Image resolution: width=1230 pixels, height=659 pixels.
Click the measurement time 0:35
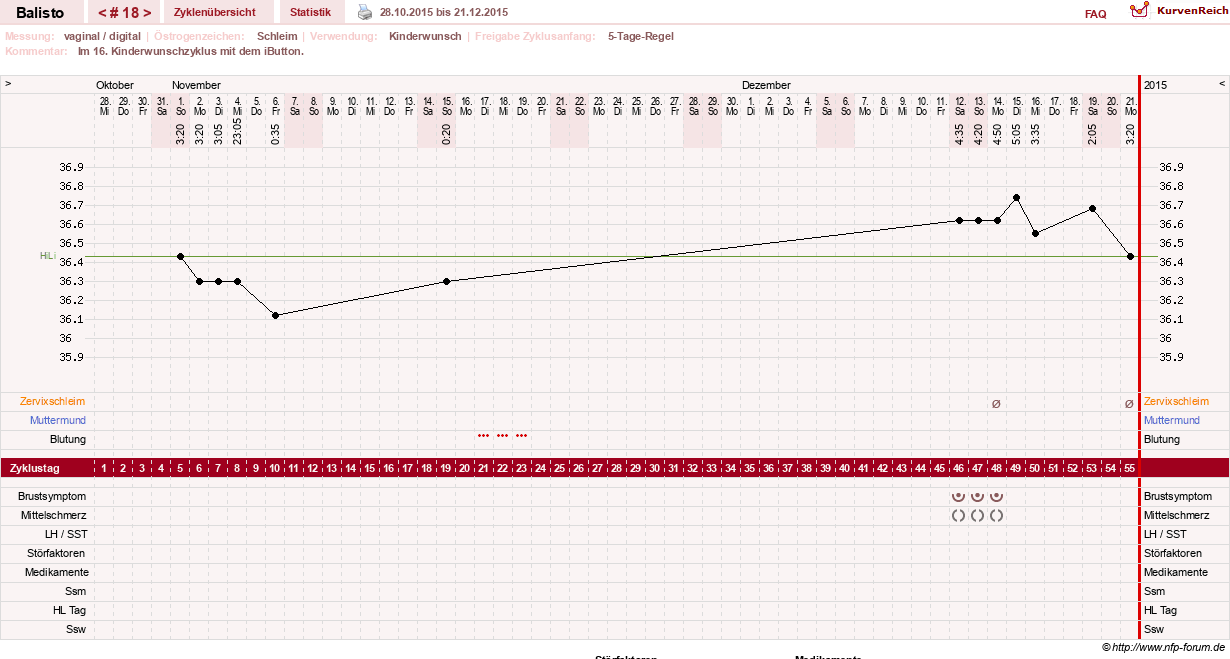[275, 134]
